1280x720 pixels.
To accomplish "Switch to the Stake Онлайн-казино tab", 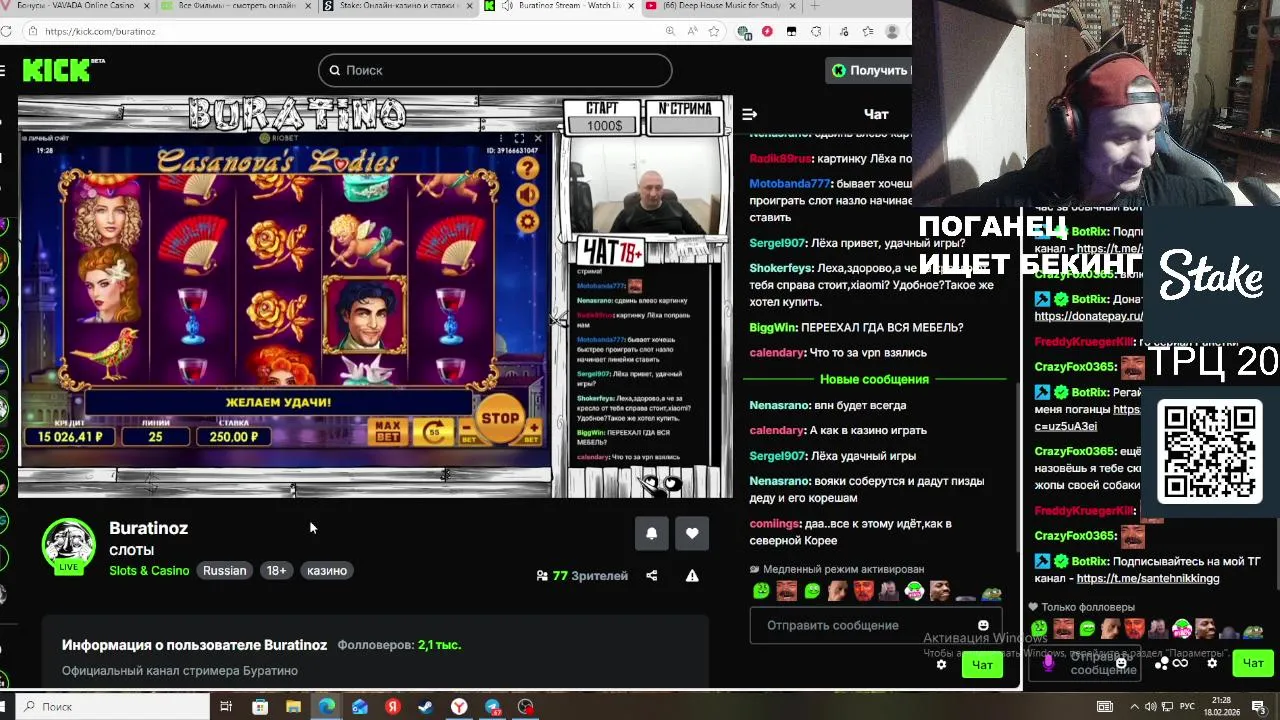I will [x=400, y=6].
